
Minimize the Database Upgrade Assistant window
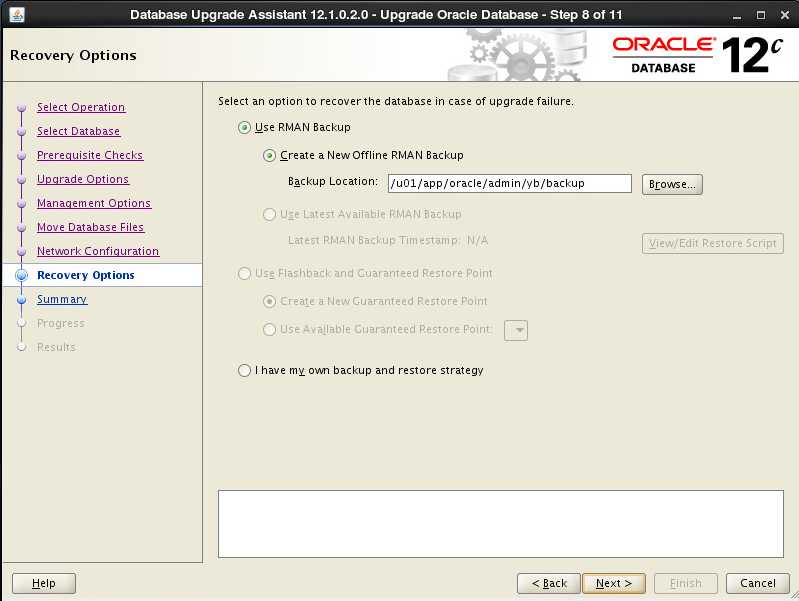pos(737,16)
